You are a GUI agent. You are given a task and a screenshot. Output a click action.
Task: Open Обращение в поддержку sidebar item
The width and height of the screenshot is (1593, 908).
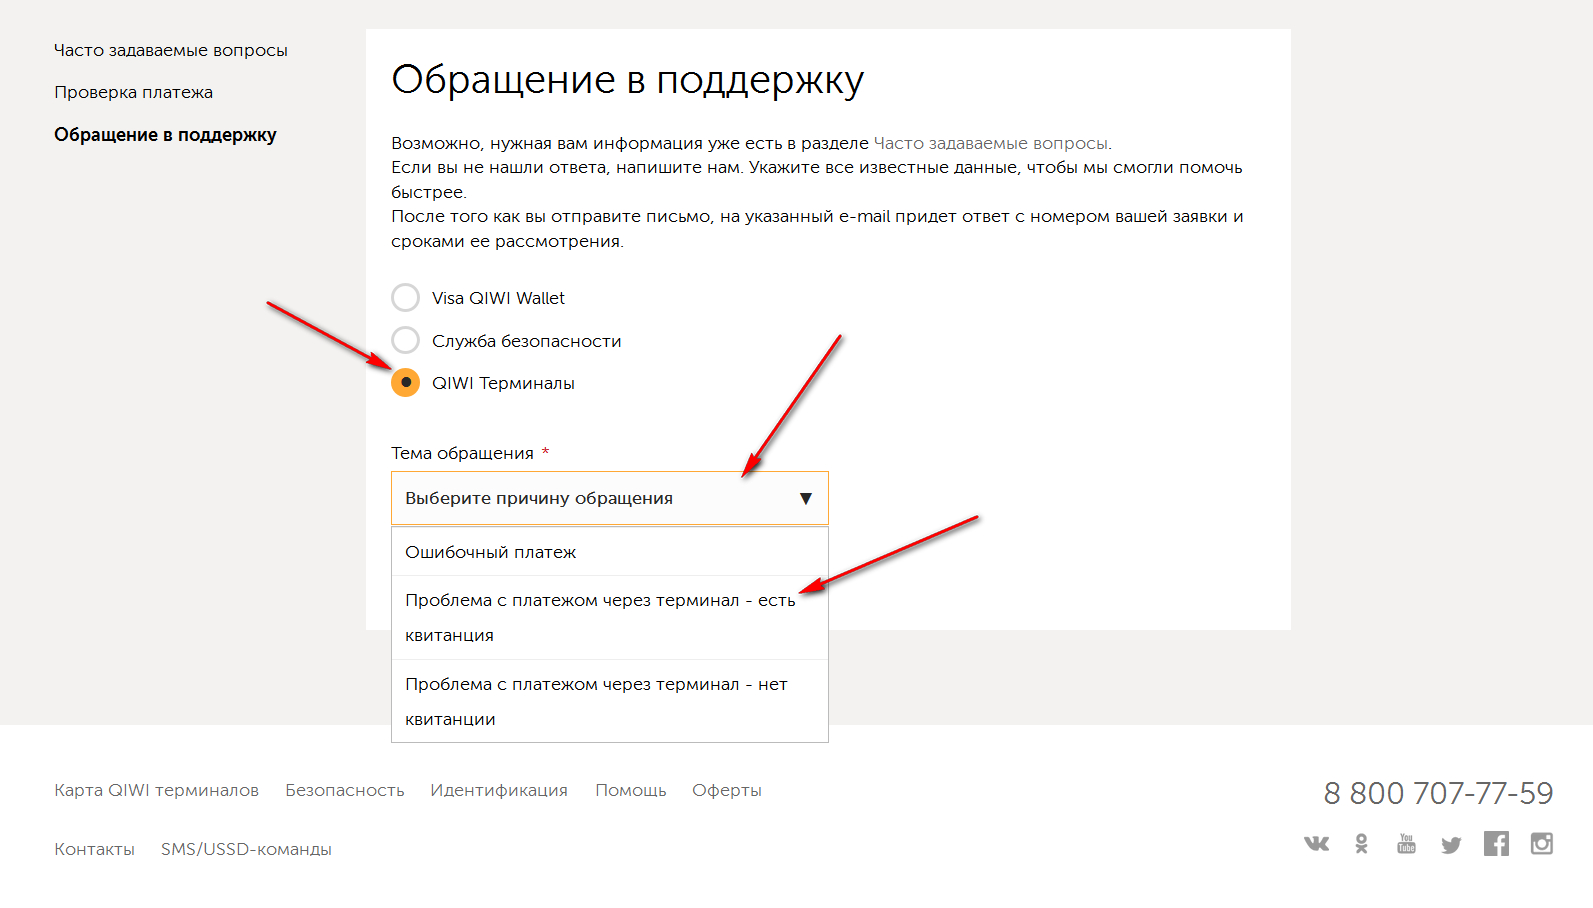click(x=165, y=135)
